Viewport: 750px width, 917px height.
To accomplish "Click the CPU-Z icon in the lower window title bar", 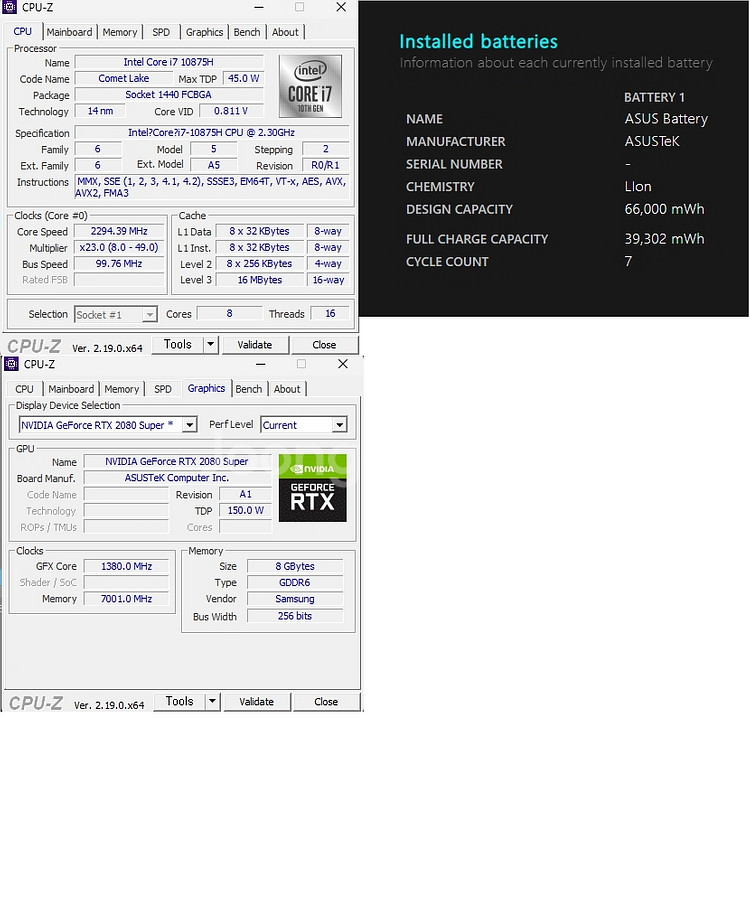I will (x=12, y=364).
